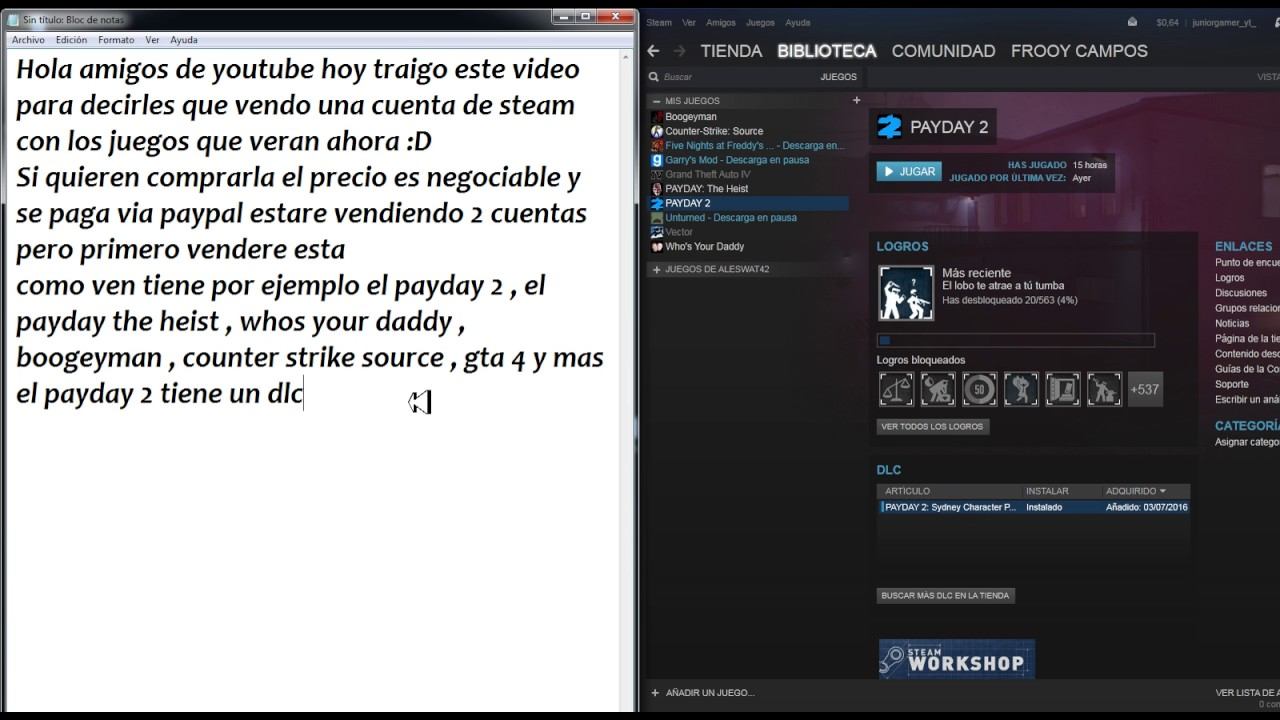
Task: Open the Discusiones link under ENLACES
Action: pyautogui.click(x=1241, y=293)
